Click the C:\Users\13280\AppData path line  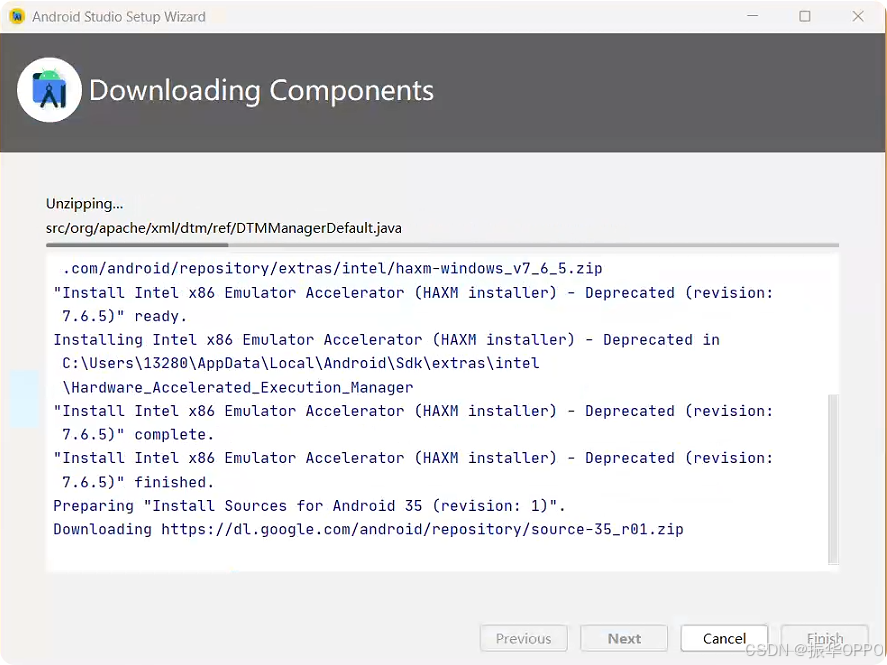coord(300,363)
